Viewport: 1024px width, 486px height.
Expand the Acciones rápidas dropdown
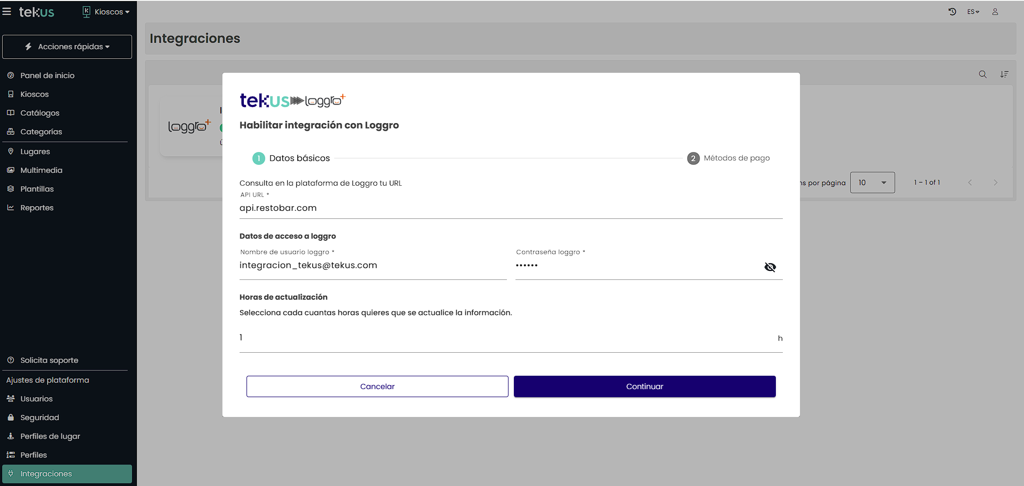(67, 47)
